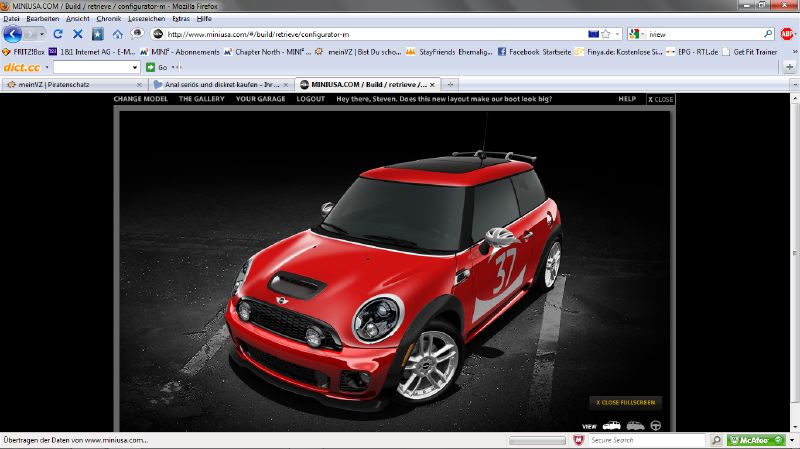
Task: Go to the browser home page icon
Action: click(118, 33)
